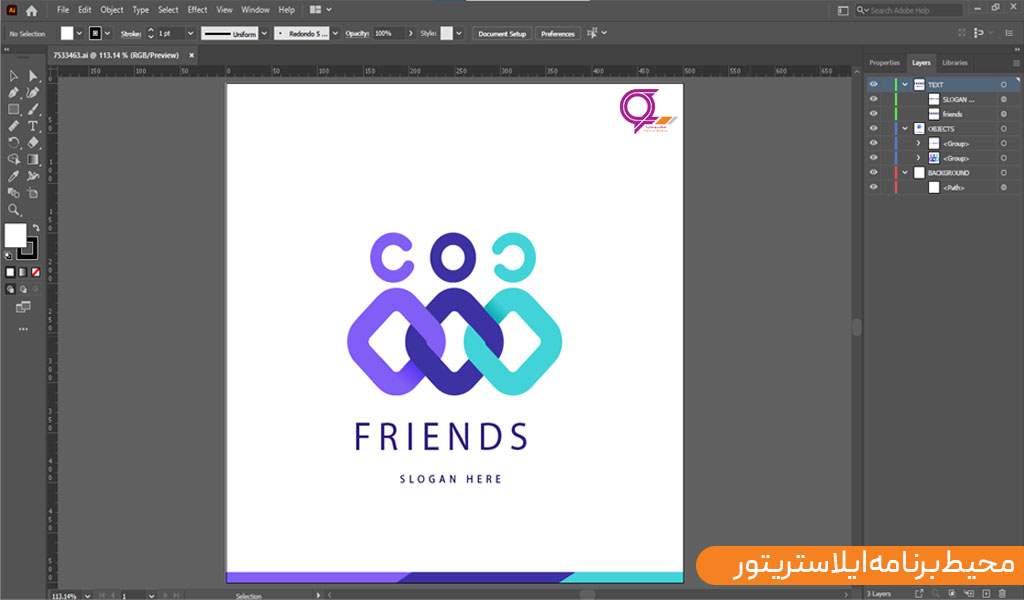Select the Type tool
The width and height of the screenshot is (1024, 600).
(33, 126)
